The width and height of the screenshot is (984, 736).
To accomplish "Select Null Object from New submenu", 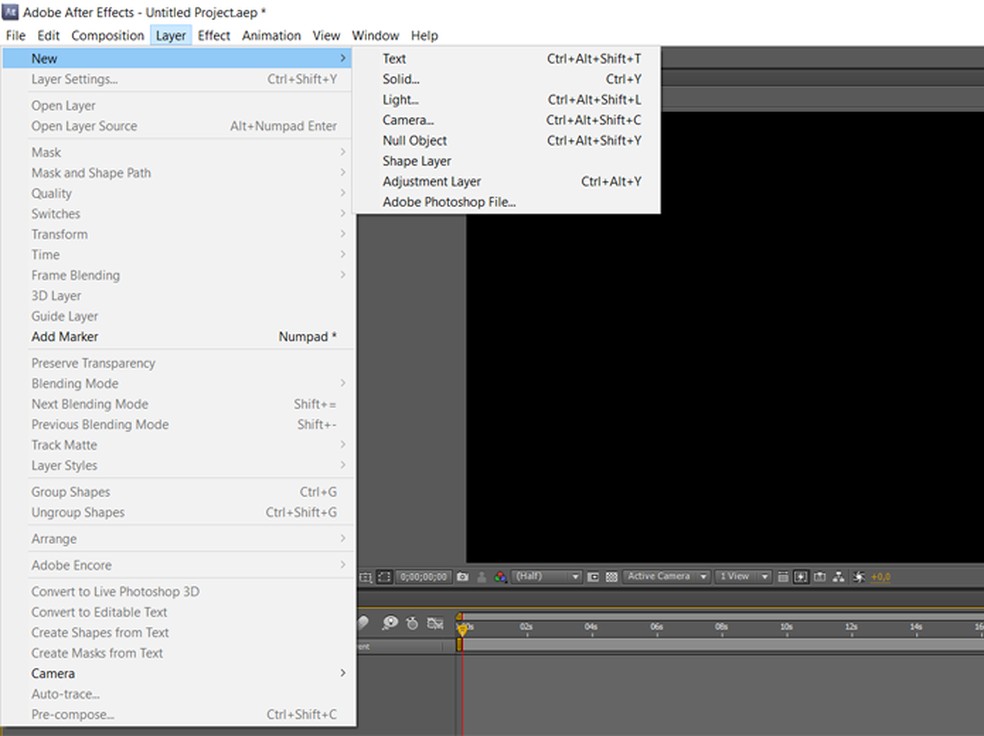I will pyautogui.click(x=414, y=141).
